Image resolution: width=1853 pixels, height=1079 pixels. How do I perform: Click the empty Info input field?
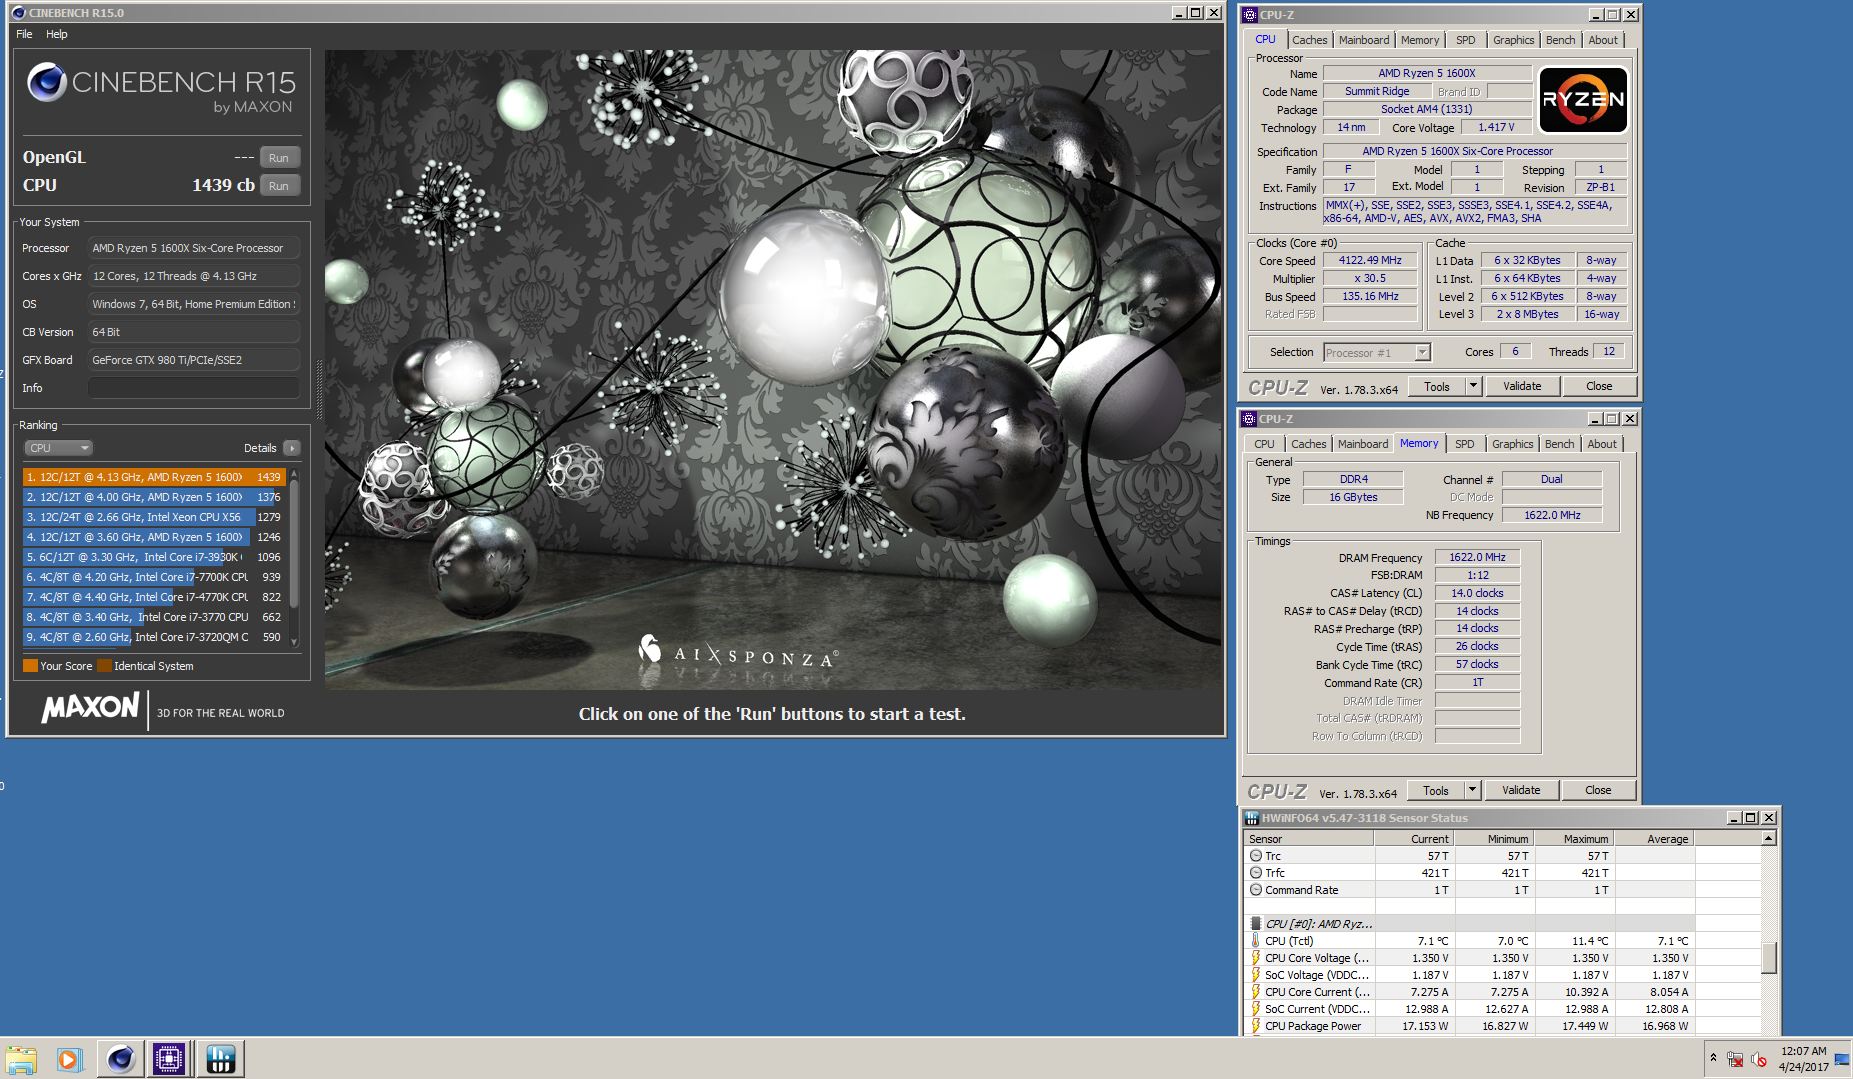[x=194, y=388]
